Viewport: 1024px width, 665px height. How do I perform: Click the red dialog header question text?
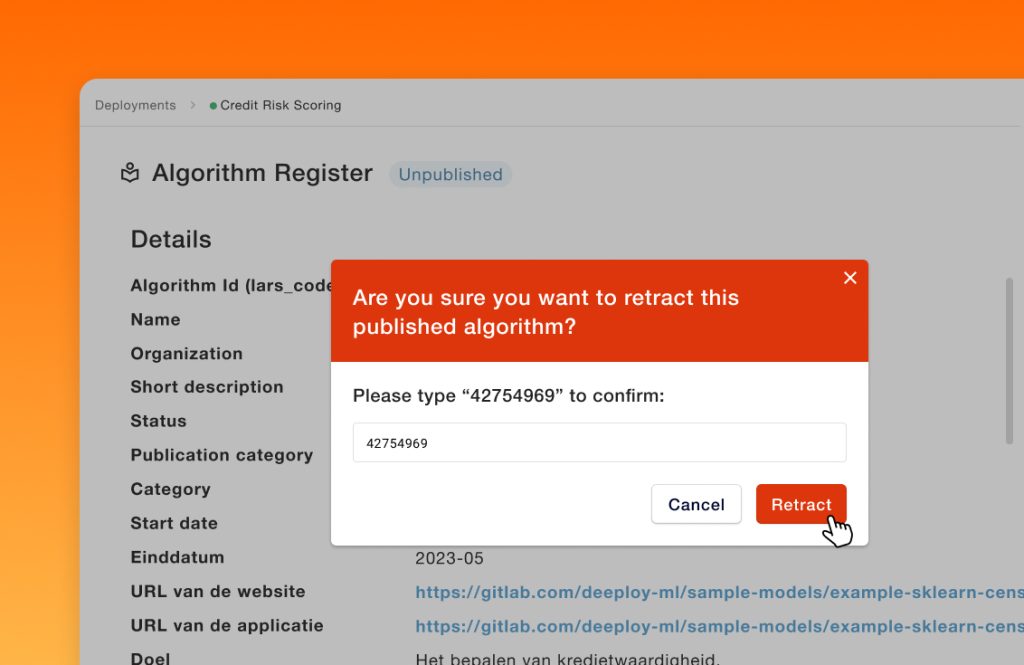coord(545,312)
